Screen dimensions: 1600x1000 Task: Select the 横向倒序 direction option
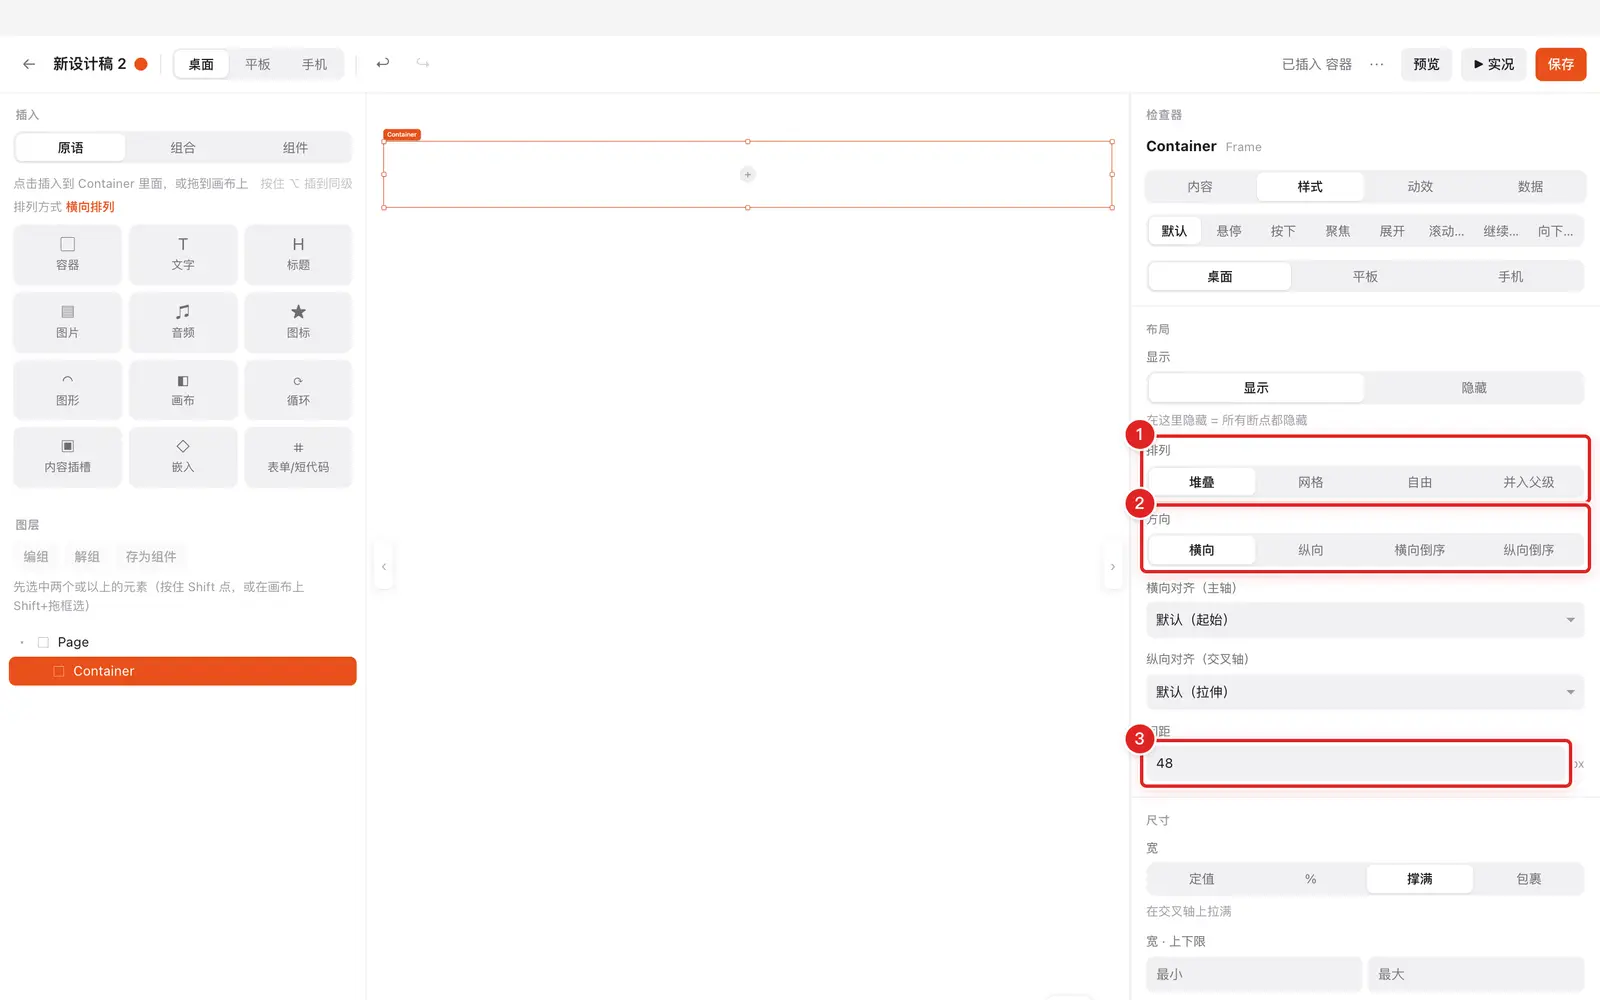(1420, 550)
